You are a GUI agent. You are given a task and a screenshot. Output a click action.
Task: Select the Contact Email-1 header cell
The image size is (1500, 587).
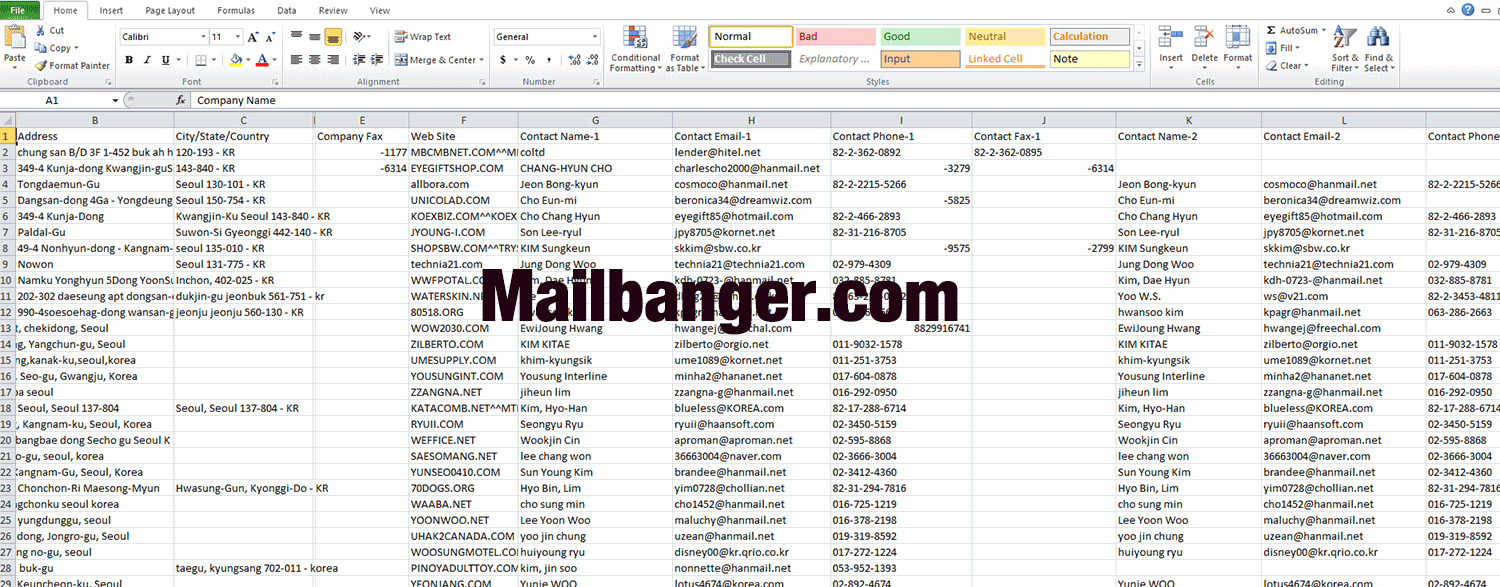tap(751, 136)
